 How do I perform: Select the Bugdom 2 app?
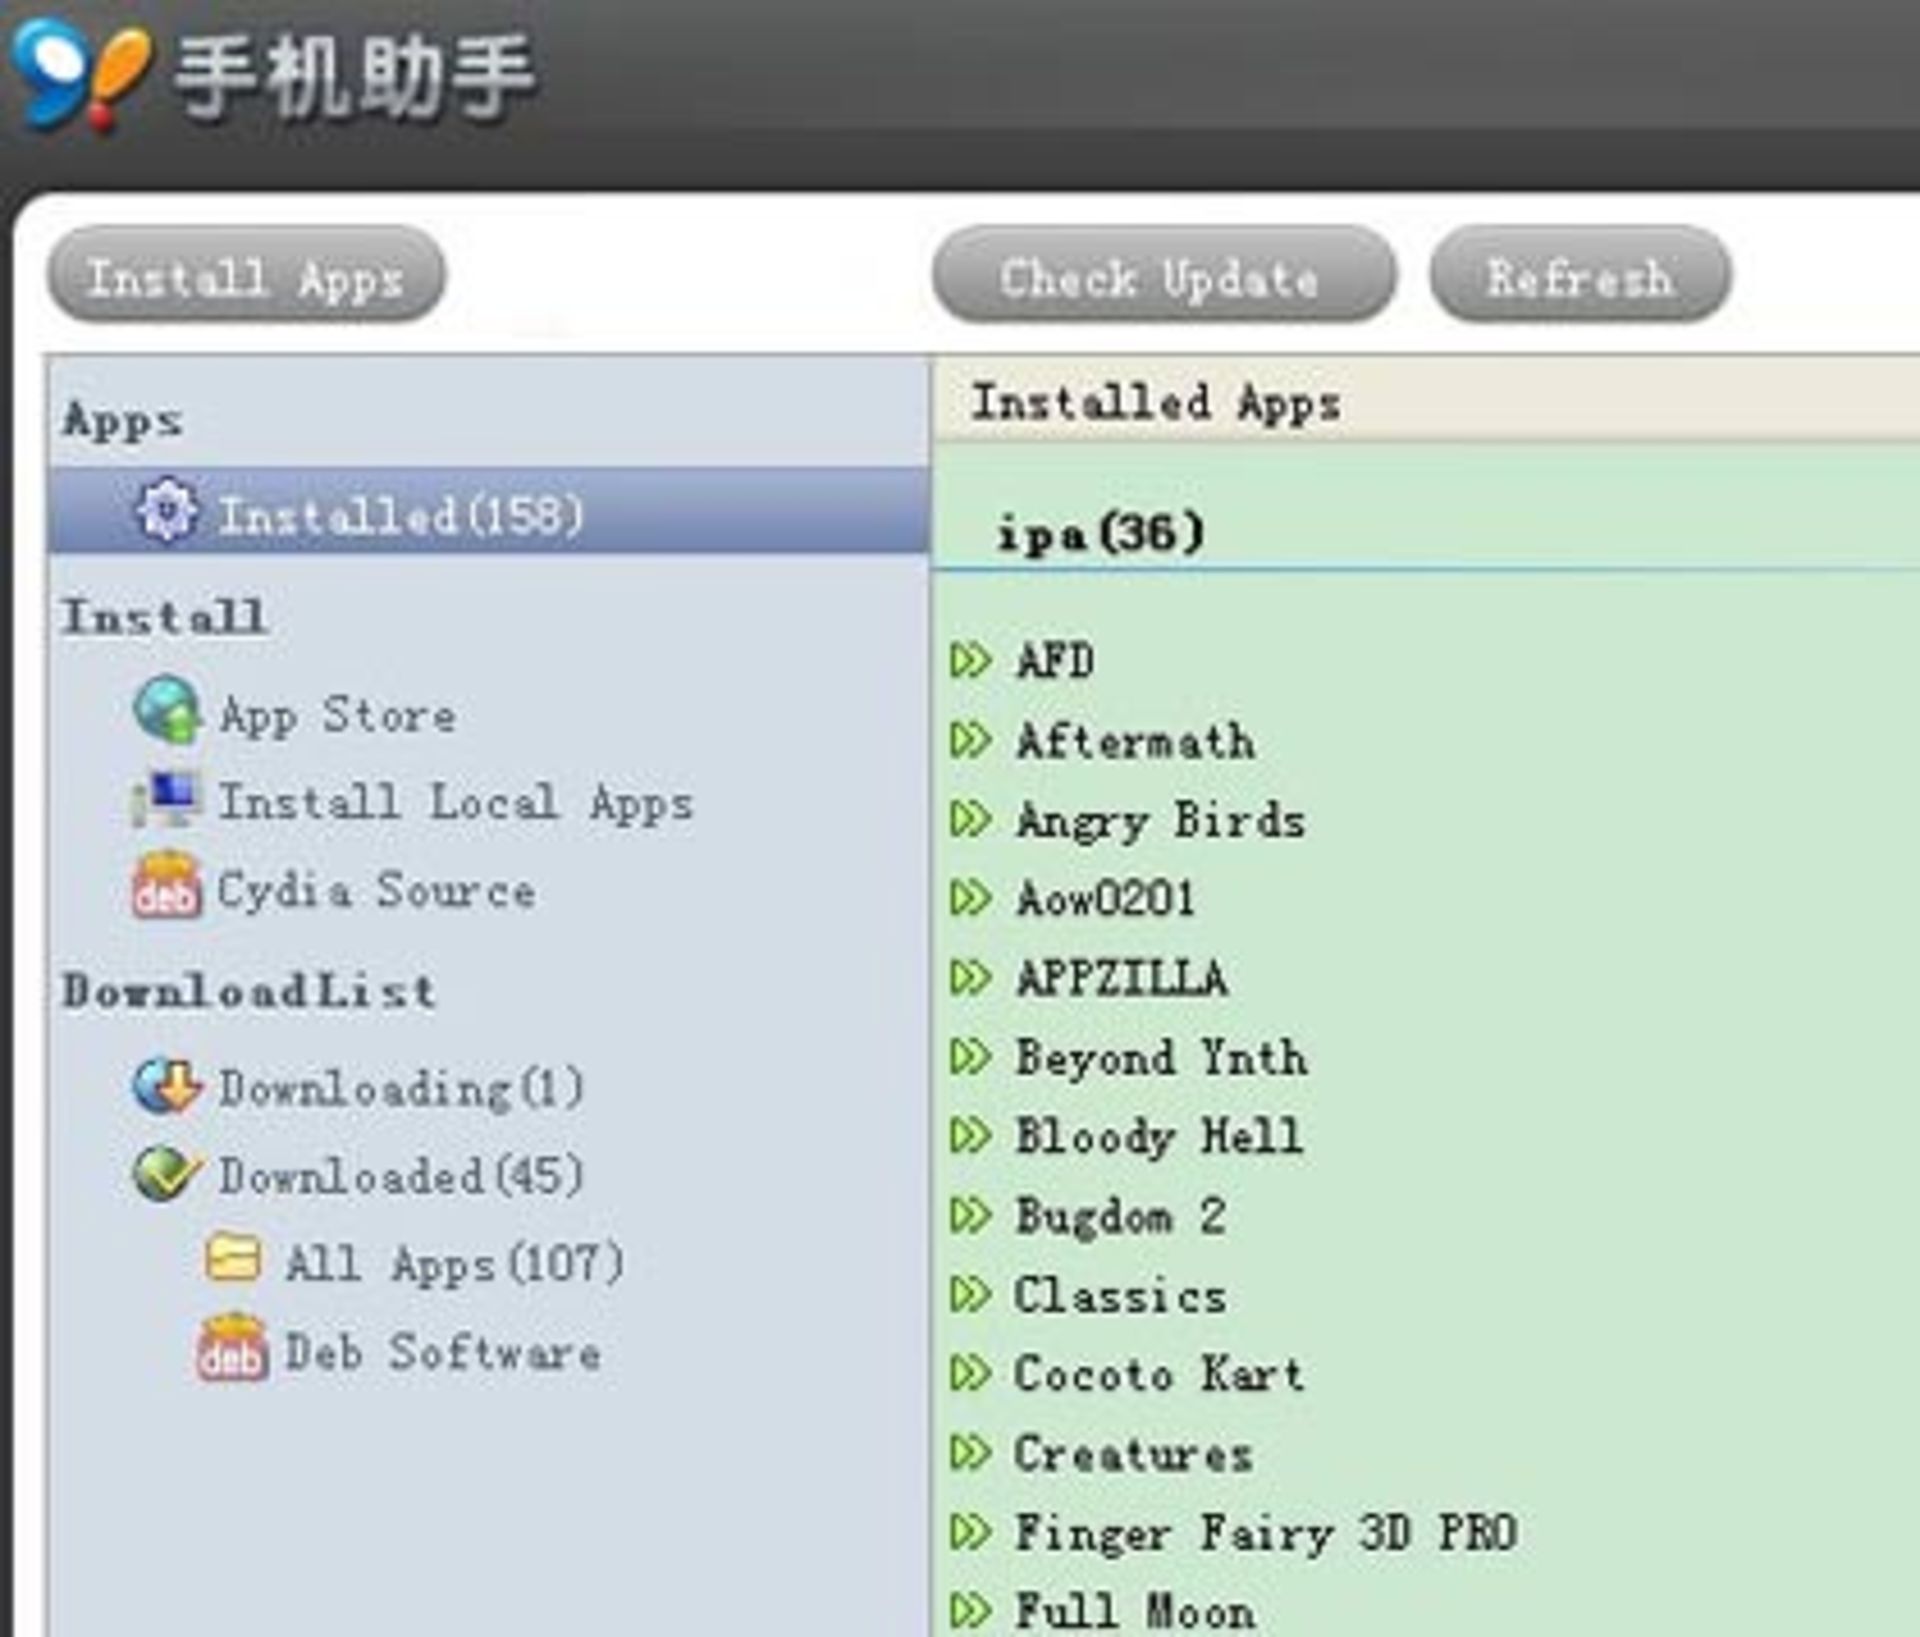(x=1121, y=1217)
